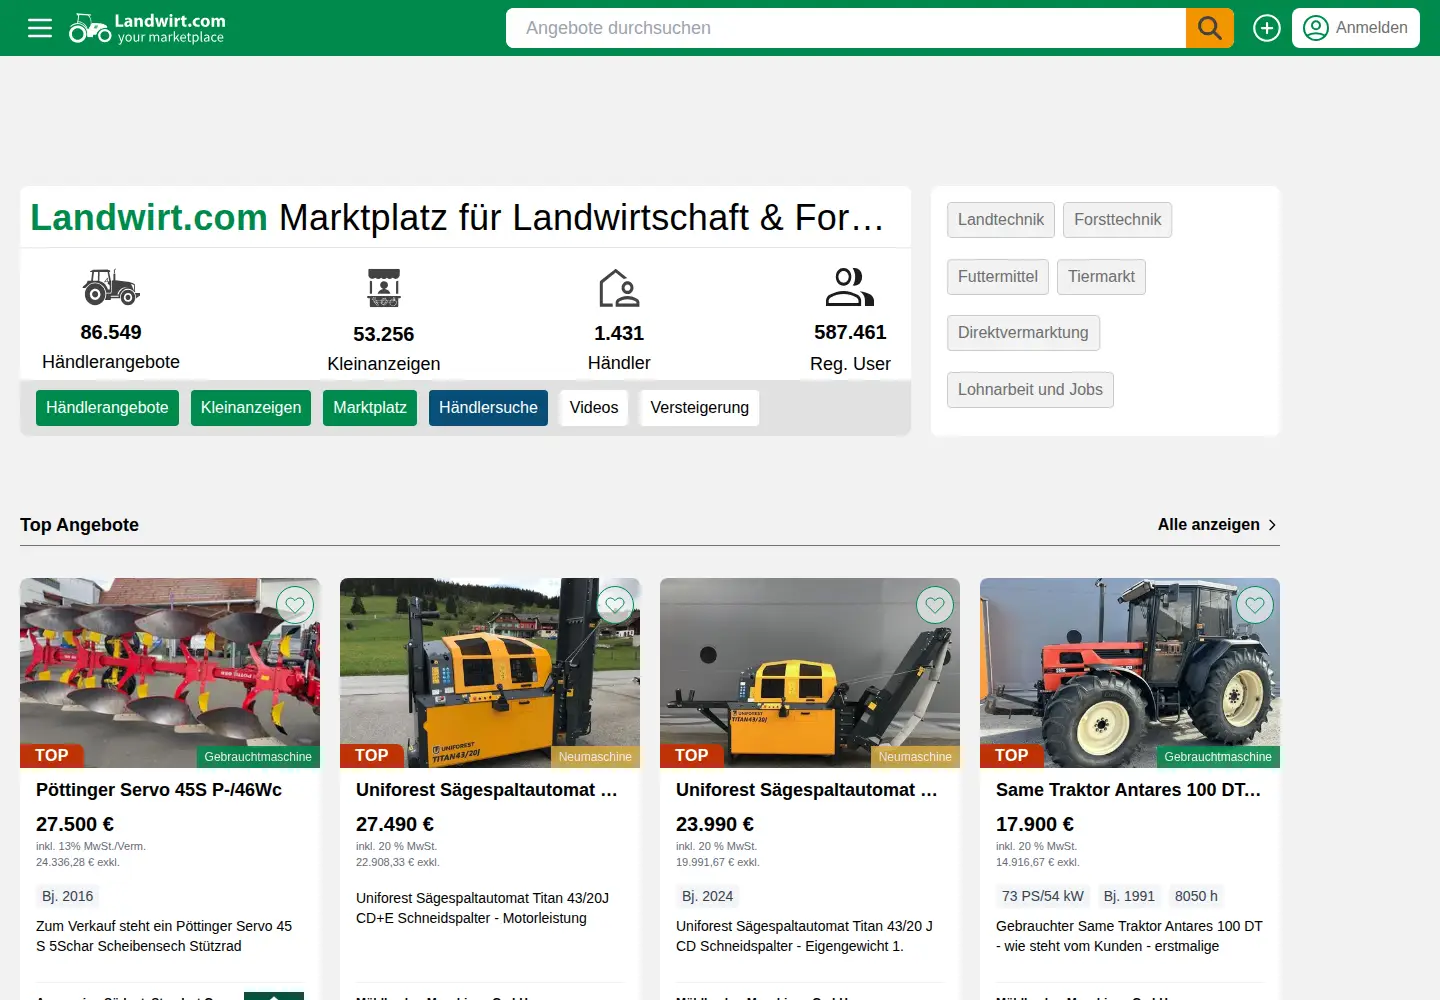The width and height of the screenshot is (1440, 1000).
Task: Click the chevron next to Alle anzeigen
Action: click(1272, 525)
